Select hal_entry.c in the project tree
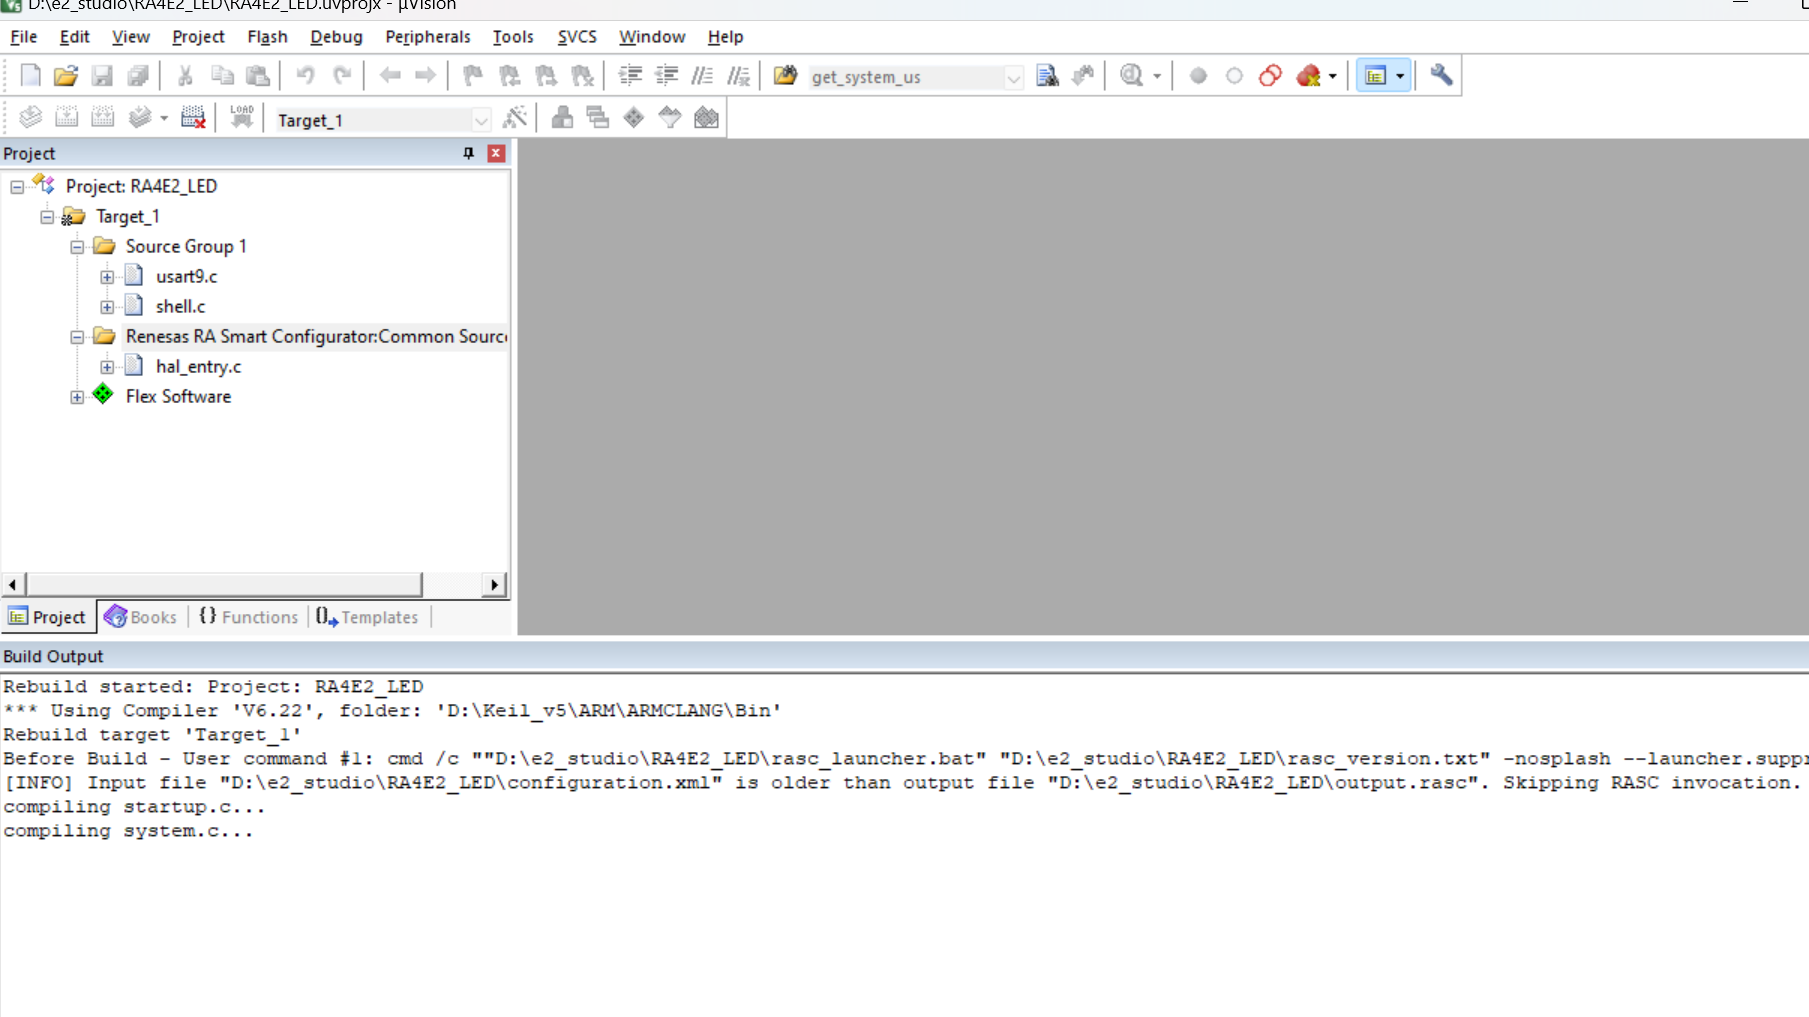The image size is (1809, 1017). pos(198,367)
